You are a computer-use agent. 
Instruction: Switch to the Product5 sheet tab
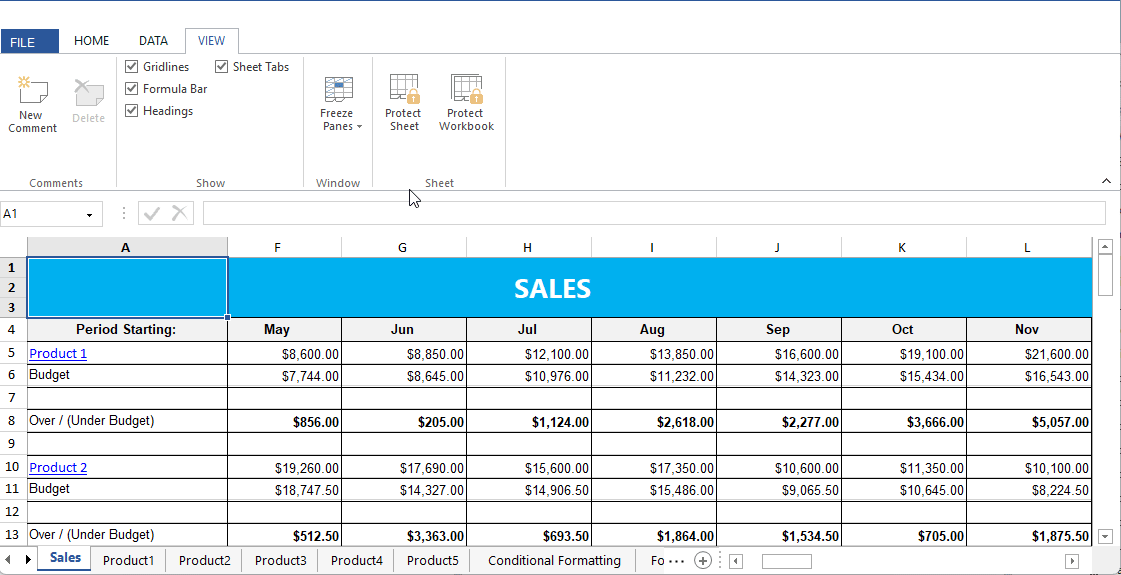[433, 561]
